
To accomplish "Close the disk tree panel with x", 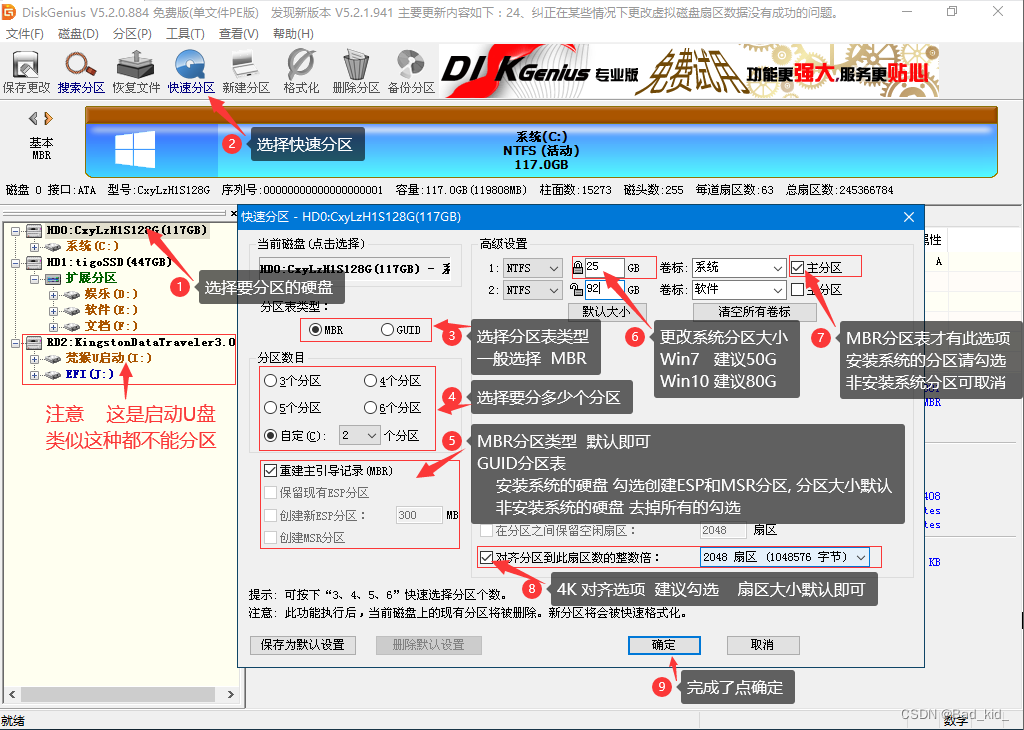I will [x=234, y=214].
